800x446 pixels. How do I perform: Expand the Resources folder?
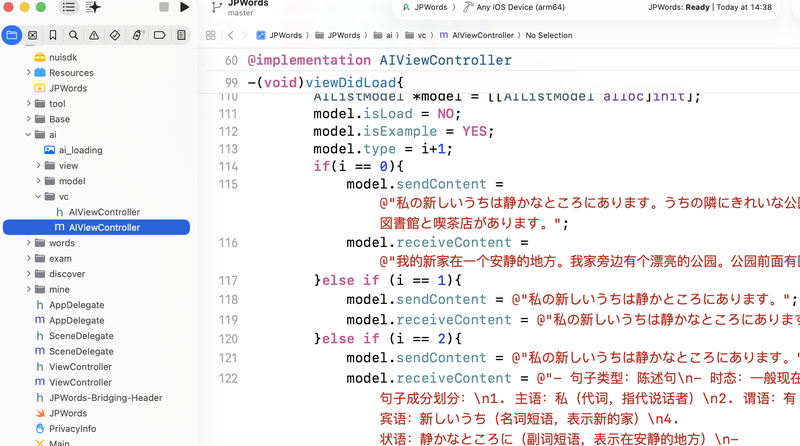pos(29,72)
